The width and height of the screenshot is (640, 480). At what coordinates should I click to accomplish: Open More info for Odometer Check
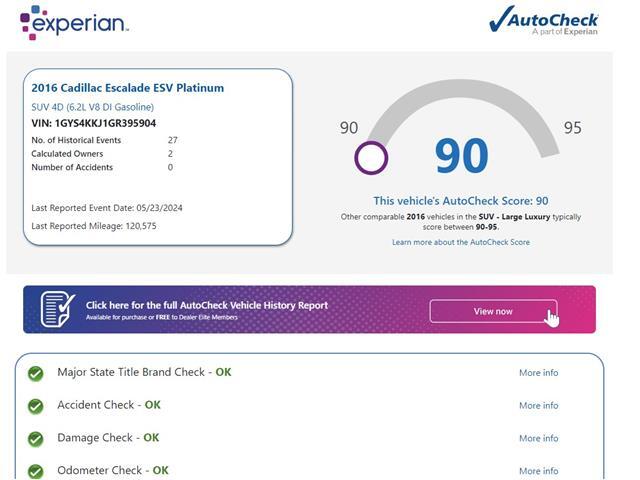click(538, 471)
